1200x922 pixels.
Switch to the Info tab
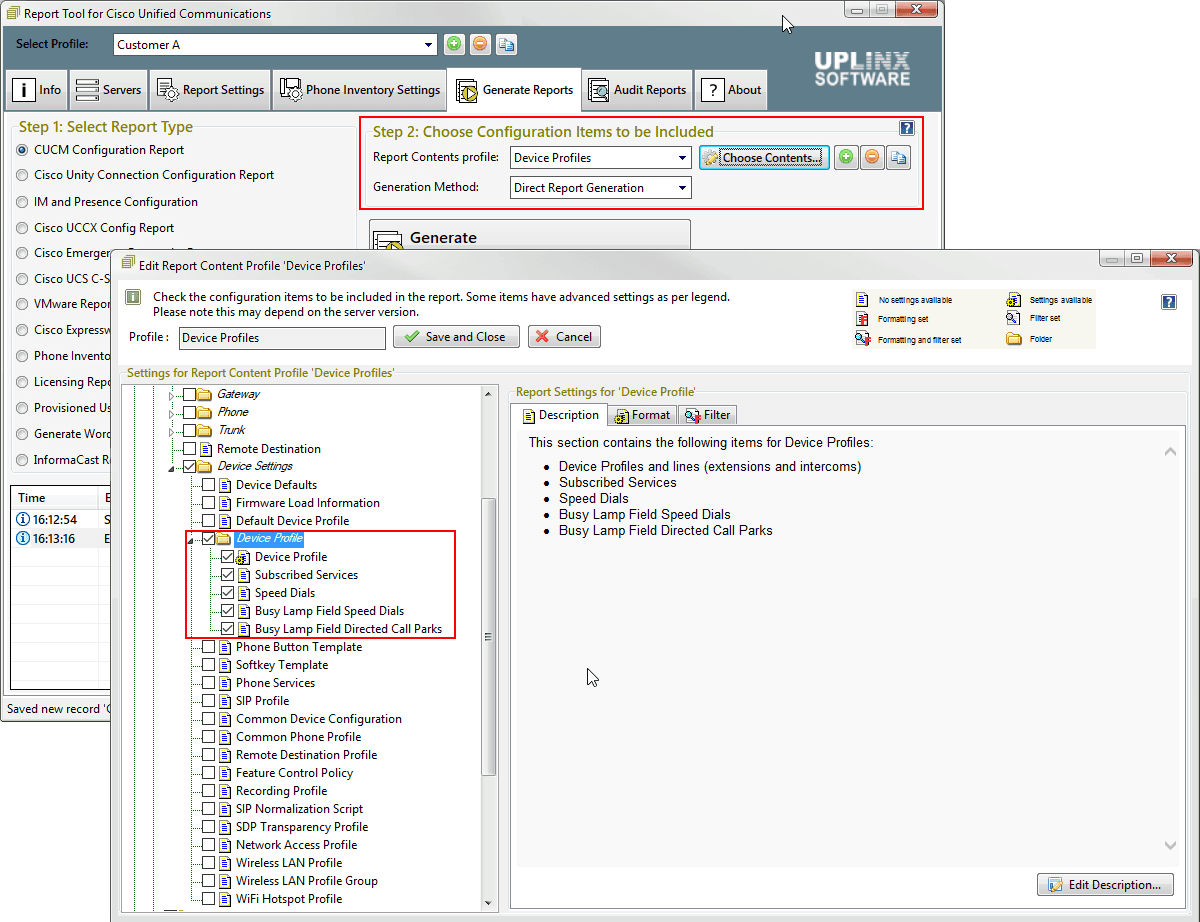[x=37, y=89]
